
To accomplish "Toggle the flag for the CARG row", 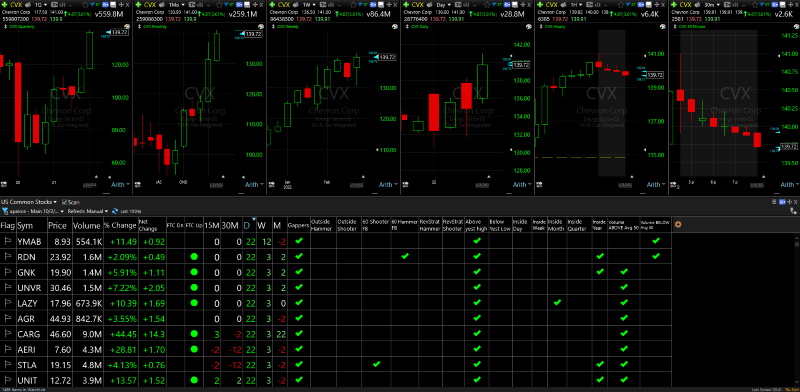I will (8, 334).
